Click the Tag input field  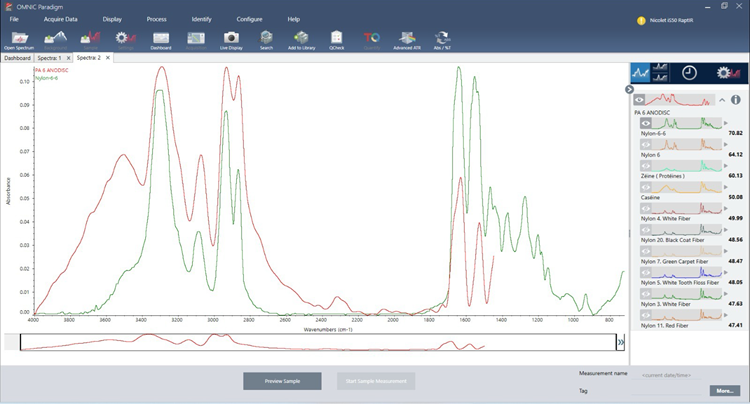(x=667, y=391)
